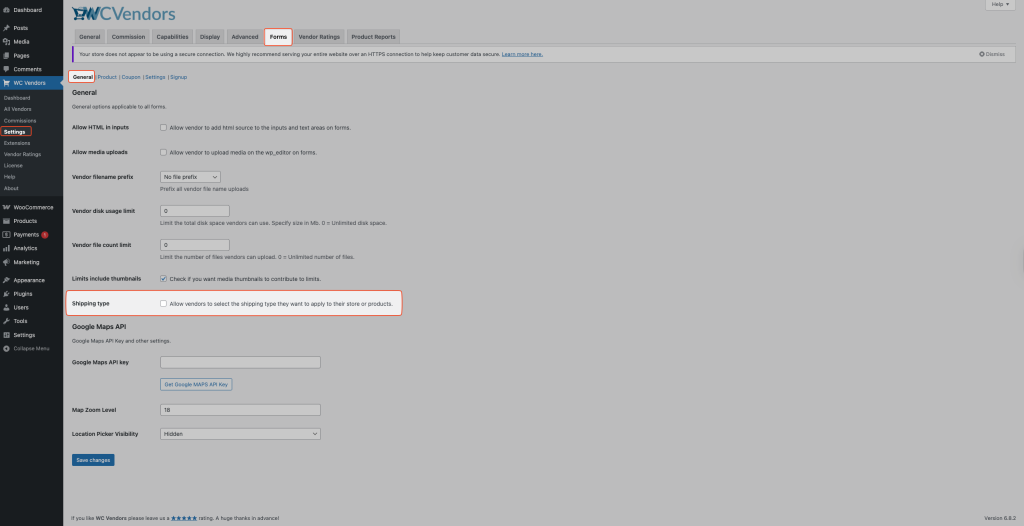This screenshot has width=1024, height=526.
Task: Open the Media library icon
Action: point(7,42)
